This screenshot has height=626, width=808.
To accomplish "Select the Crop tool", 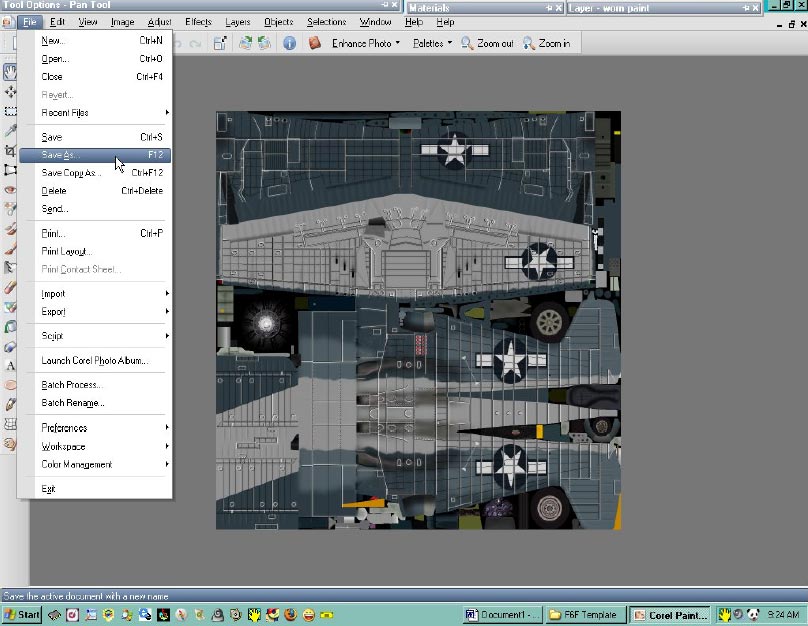I will [x=10, y=151].
